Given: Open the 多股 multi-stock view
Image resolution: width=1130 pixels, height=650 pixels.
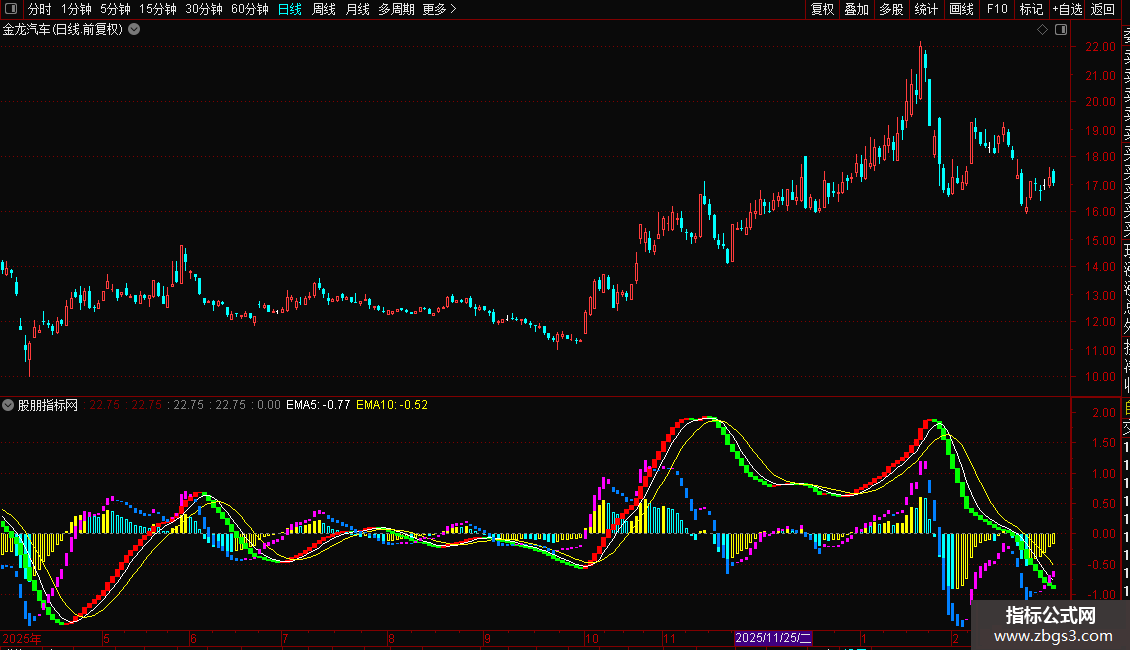Looking at the screenshot, I should [891, 9].
